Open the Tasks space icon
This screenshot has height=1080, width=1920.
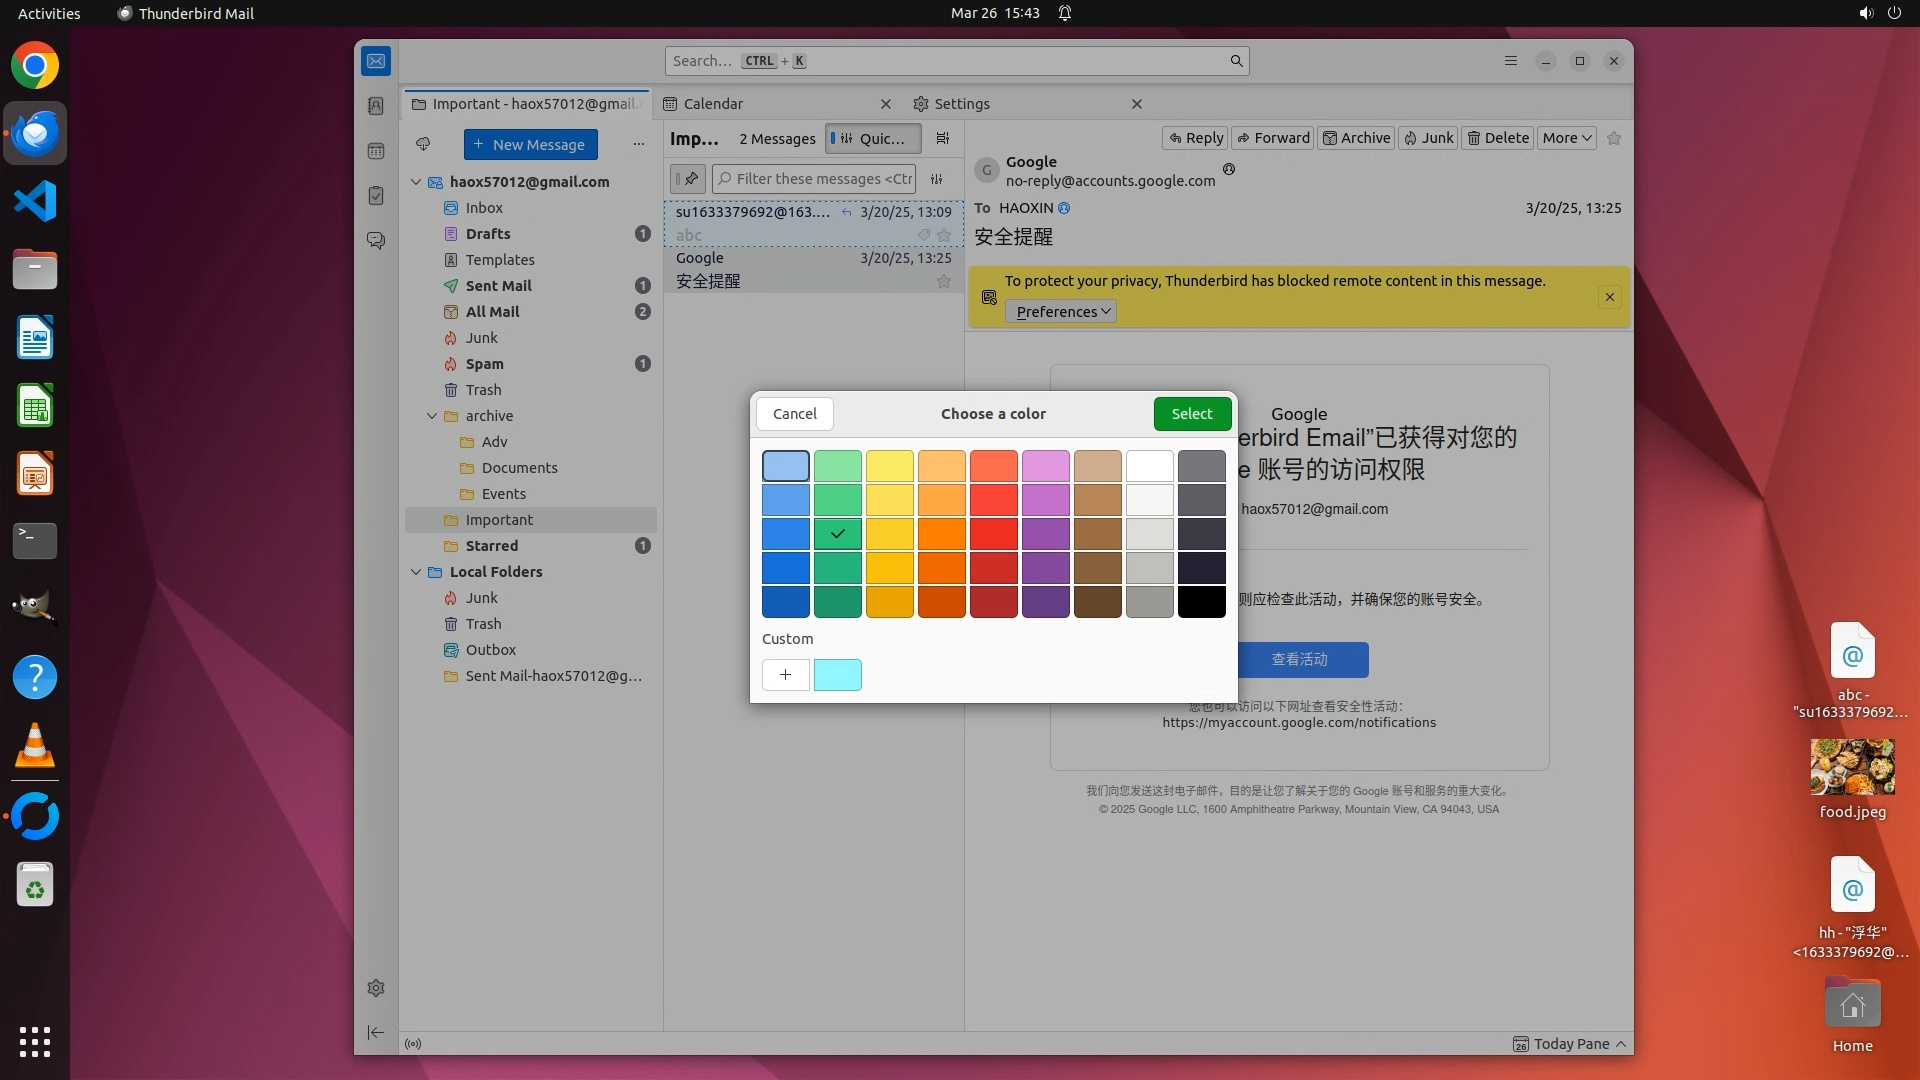[376, 196]
